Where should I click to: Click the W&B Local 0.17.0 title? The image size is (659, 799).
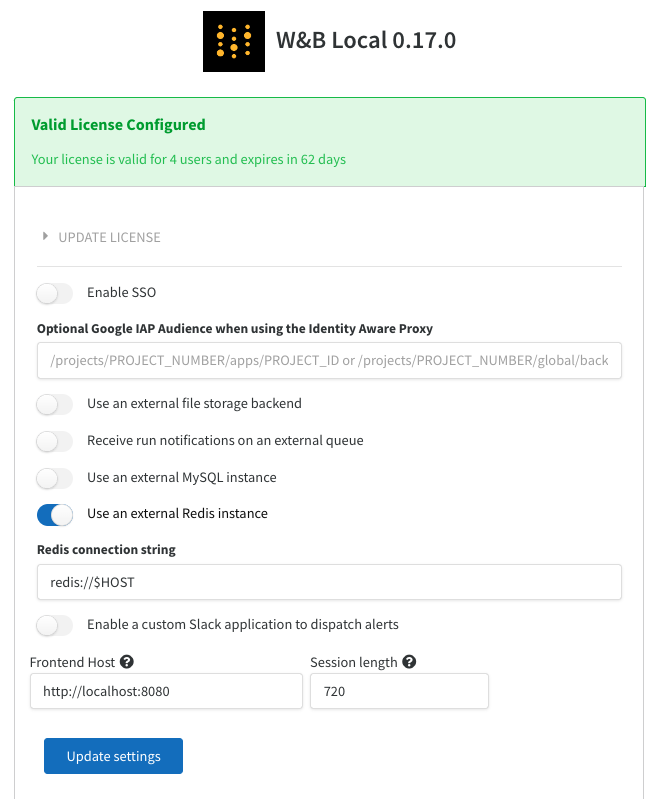click(x=366, y=40)
